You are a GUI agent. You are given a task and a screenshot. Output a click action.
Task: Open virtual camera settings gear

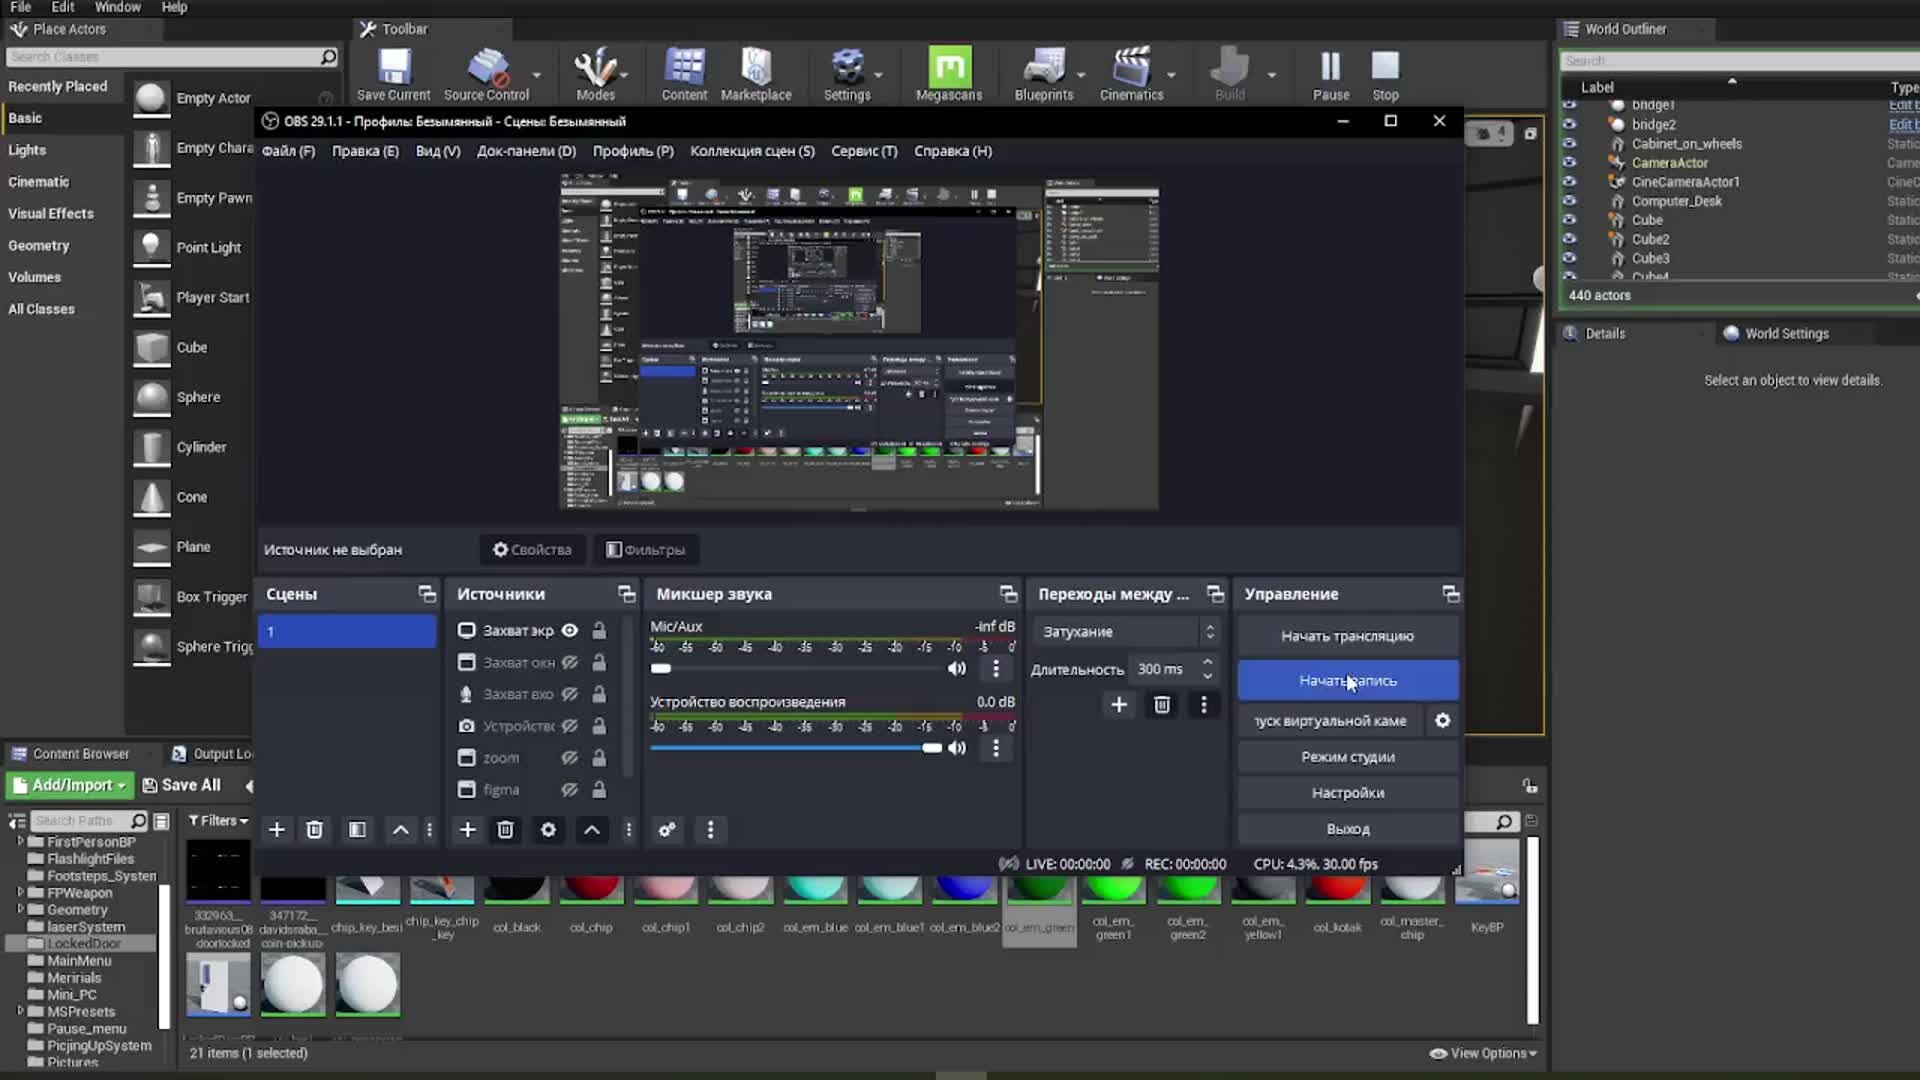coord(1442,720)
